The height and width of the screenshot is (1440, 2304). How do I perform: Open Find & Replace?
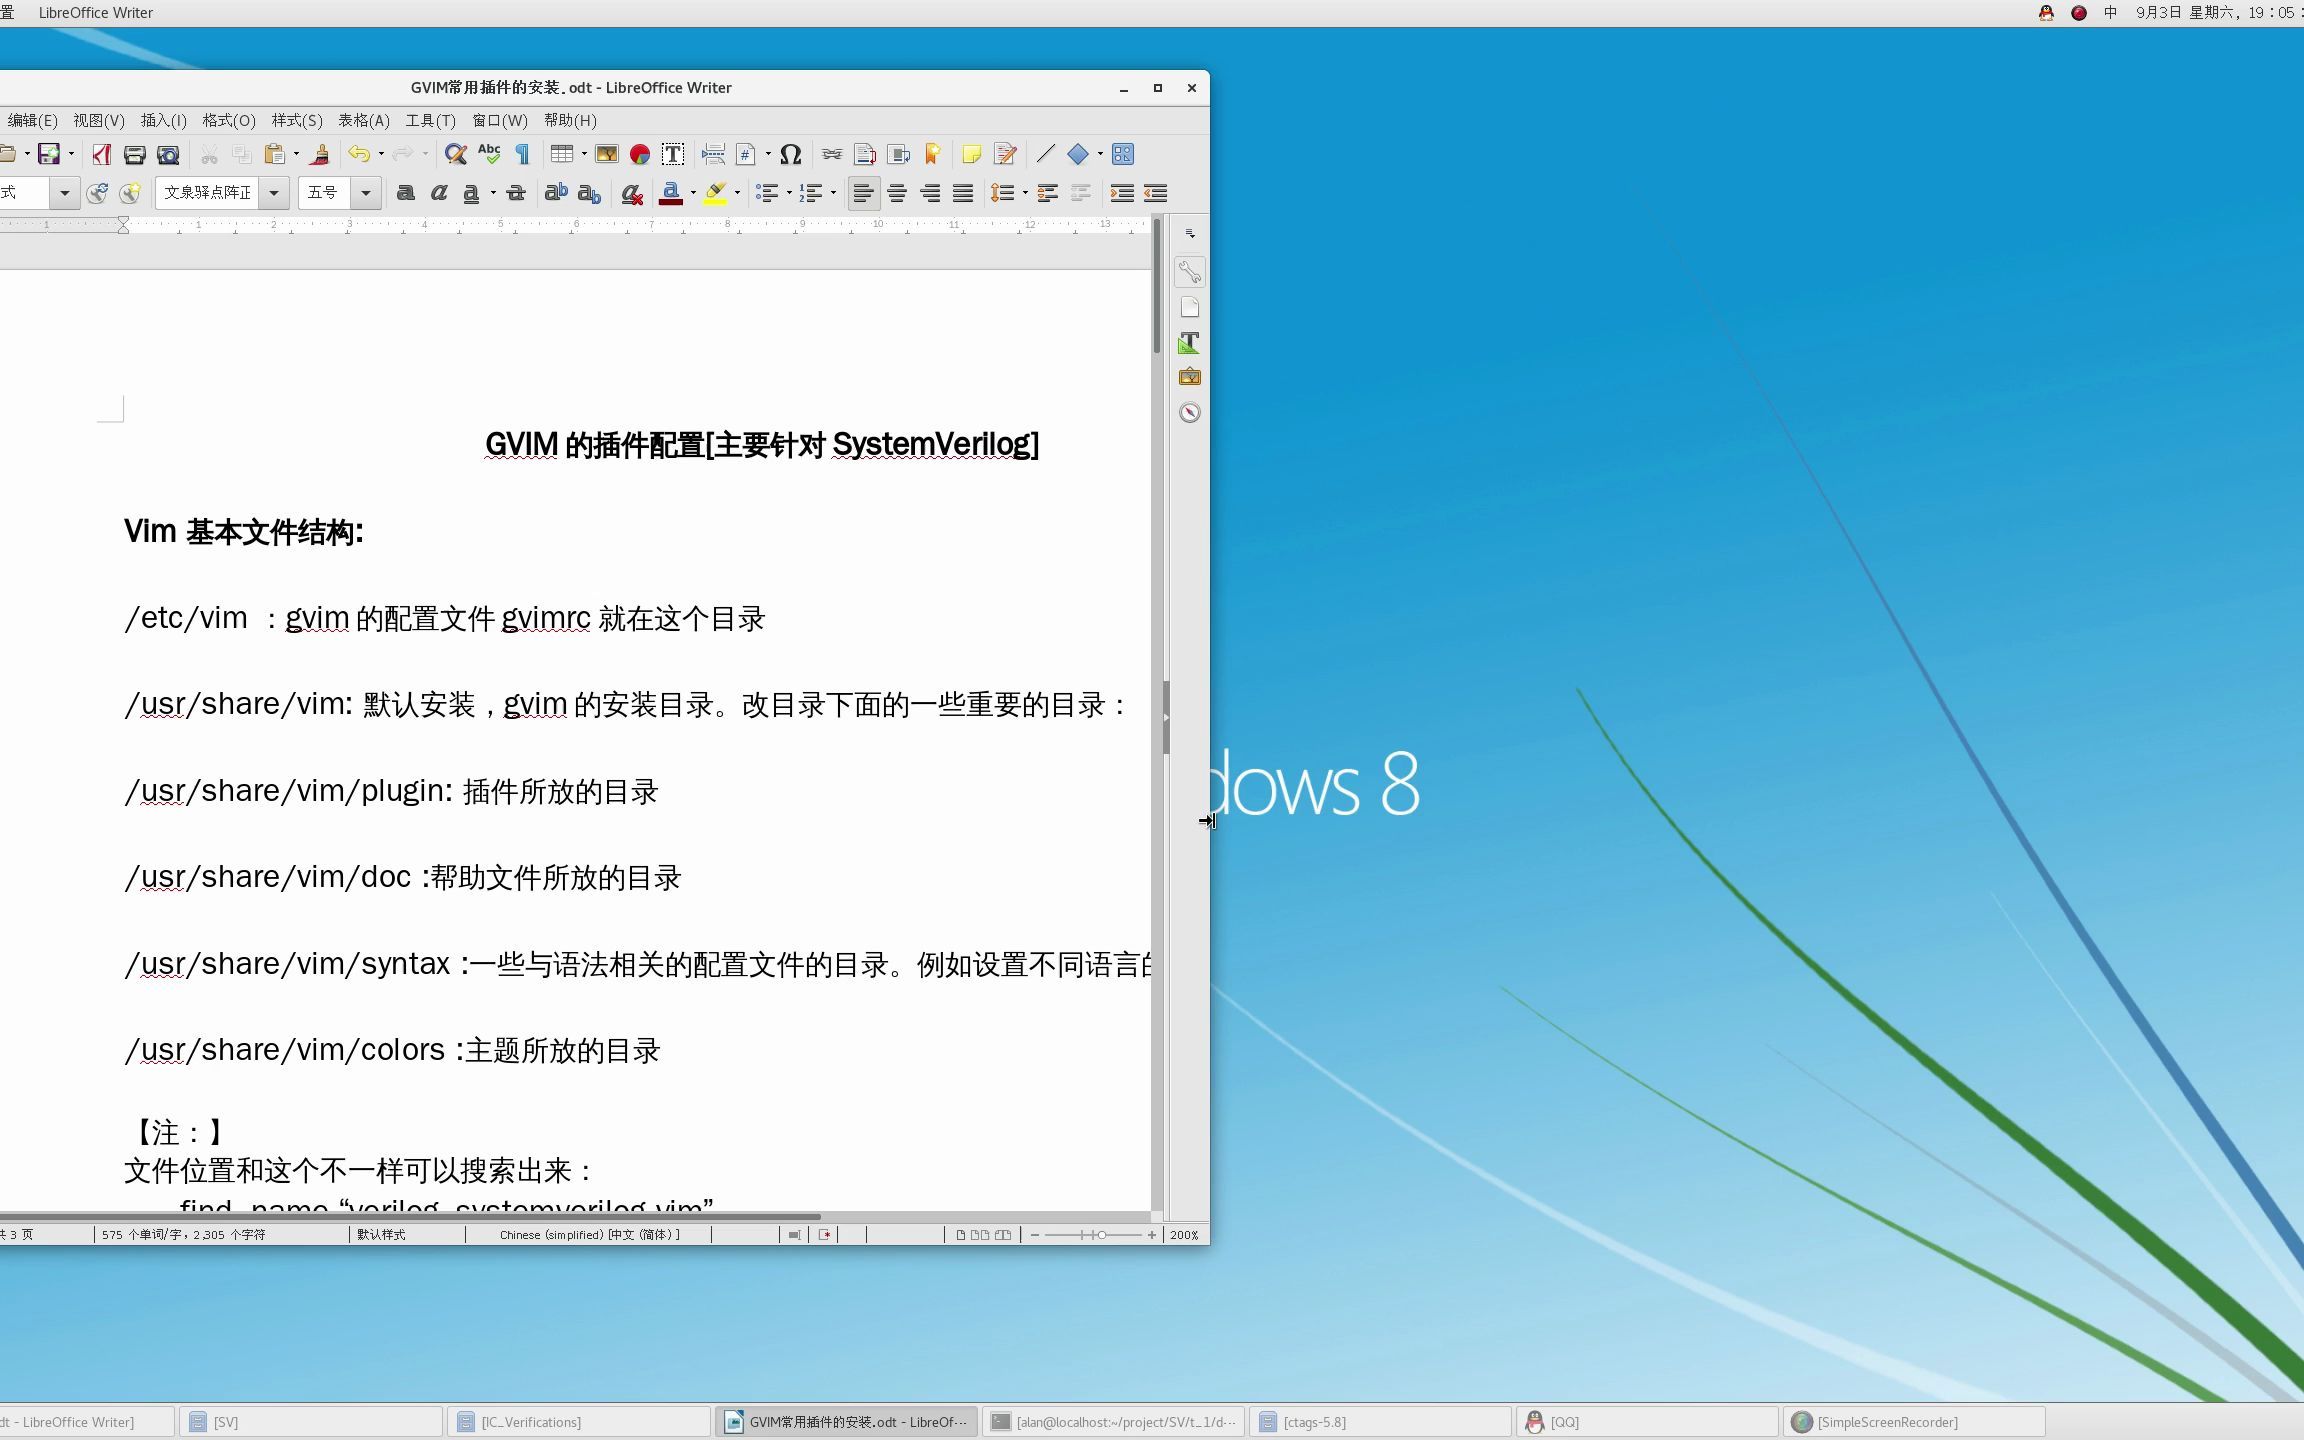456,154
